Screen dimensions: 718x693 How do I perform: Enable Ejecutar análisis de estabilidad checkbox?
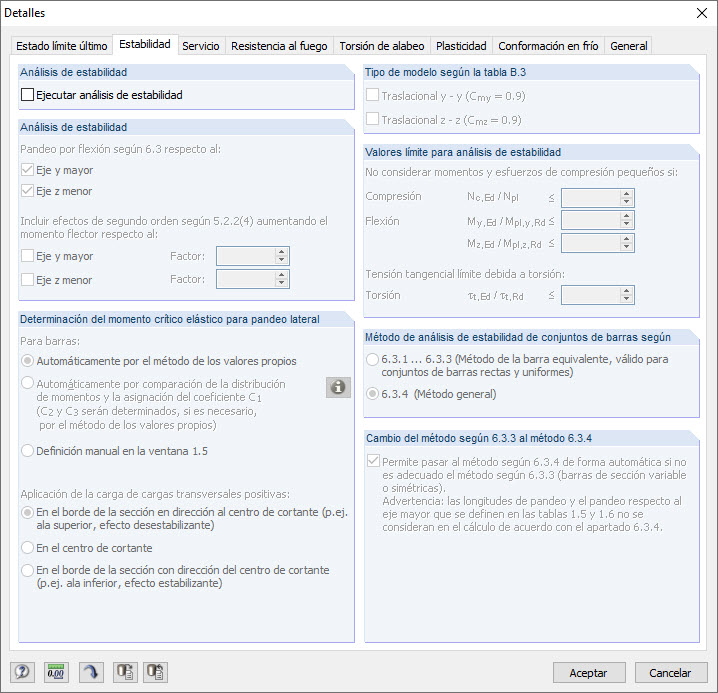[27, 95]
